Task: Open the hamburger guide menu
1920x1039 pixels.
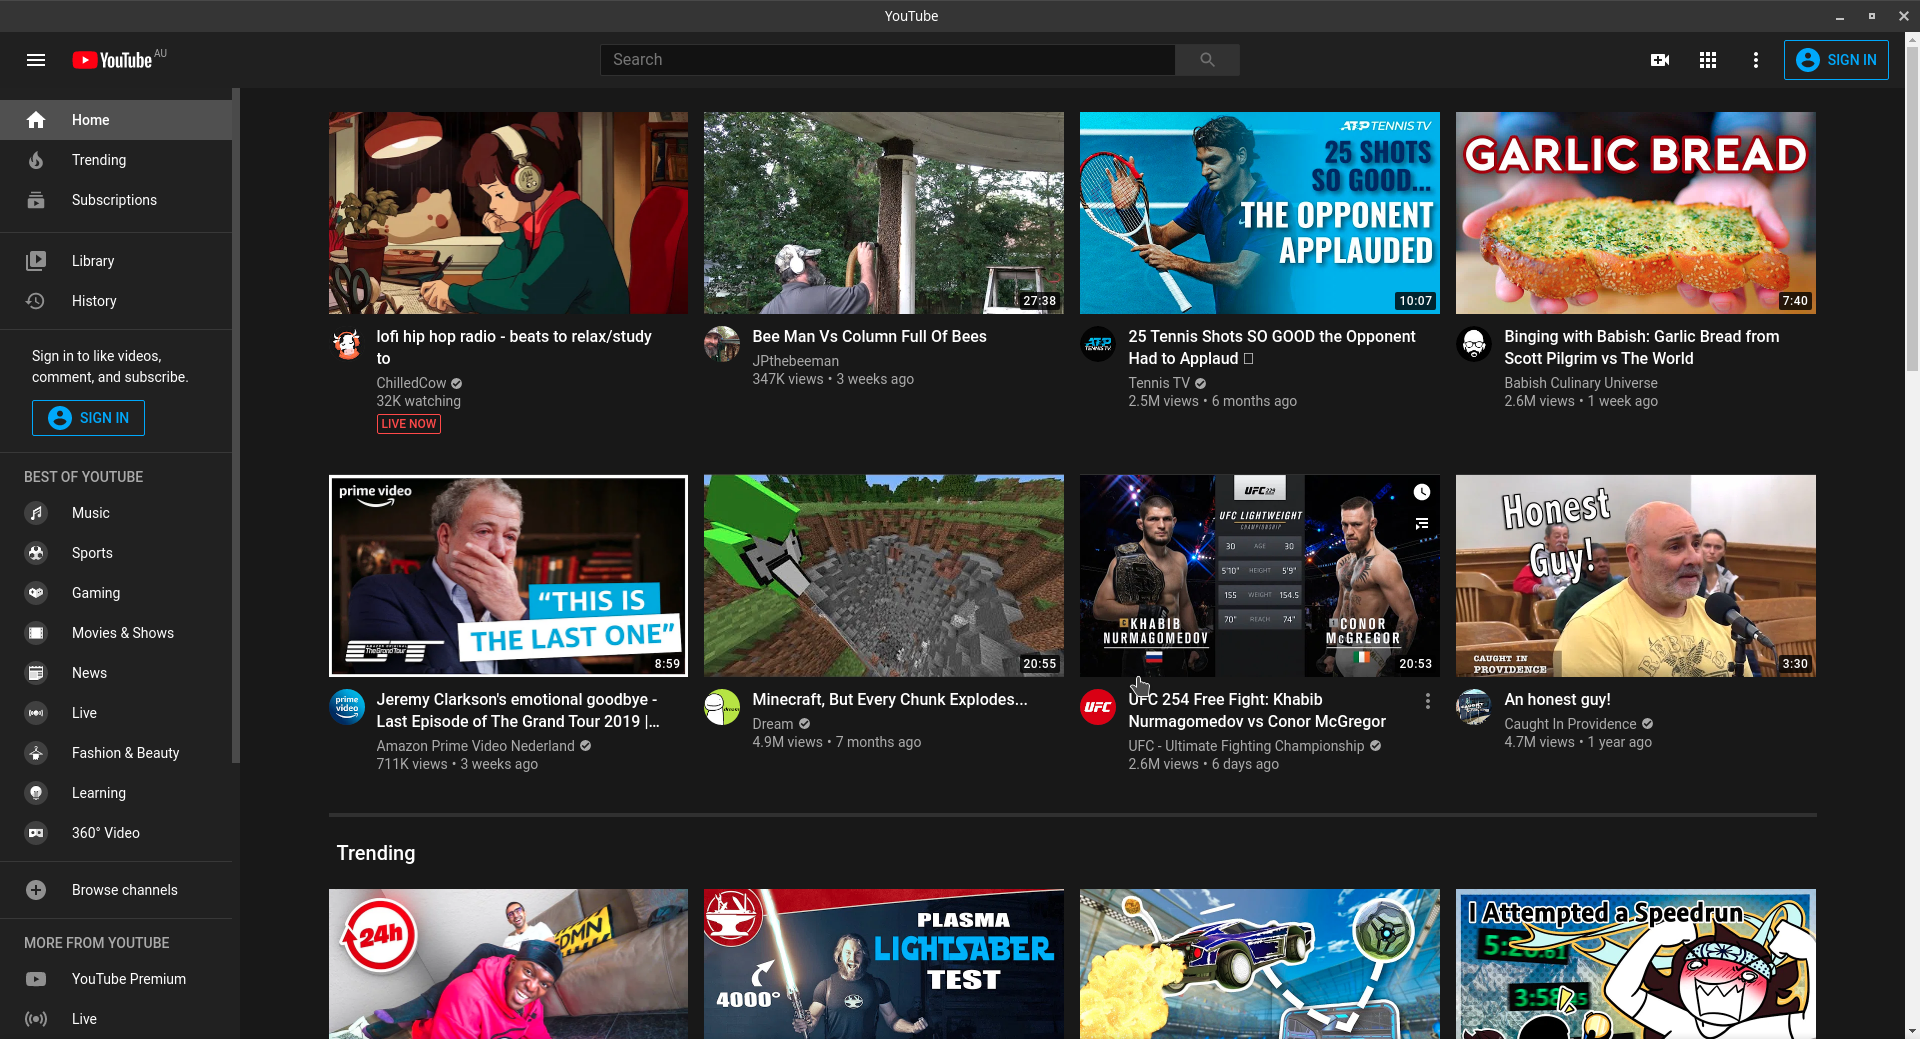Action: click(x=36, y=60)
